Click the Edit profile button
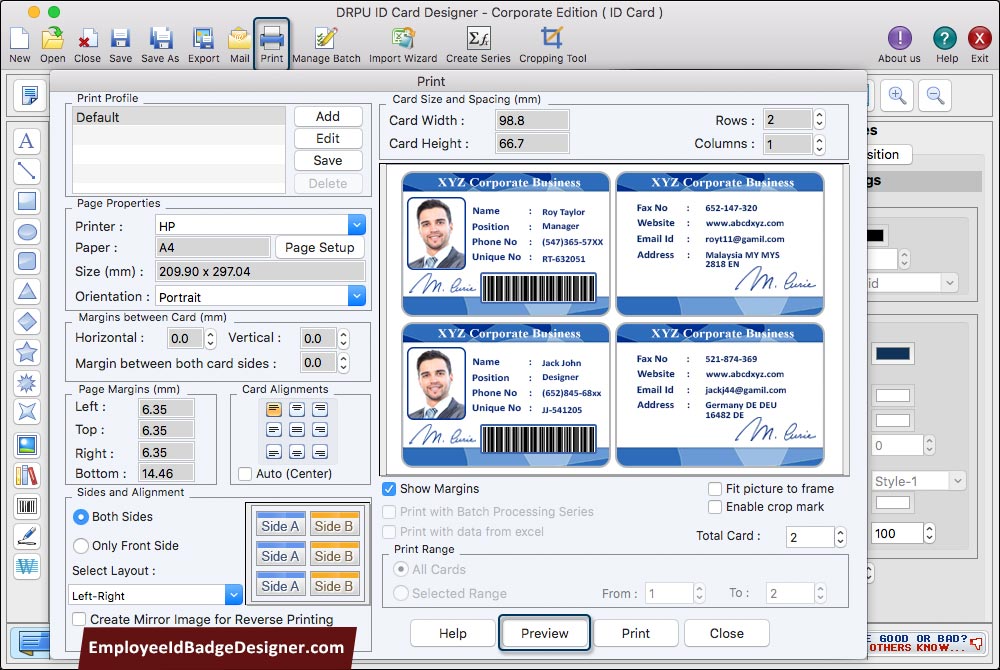The height and width of the screenshot is (670, 1000). (x=328, y=138)
